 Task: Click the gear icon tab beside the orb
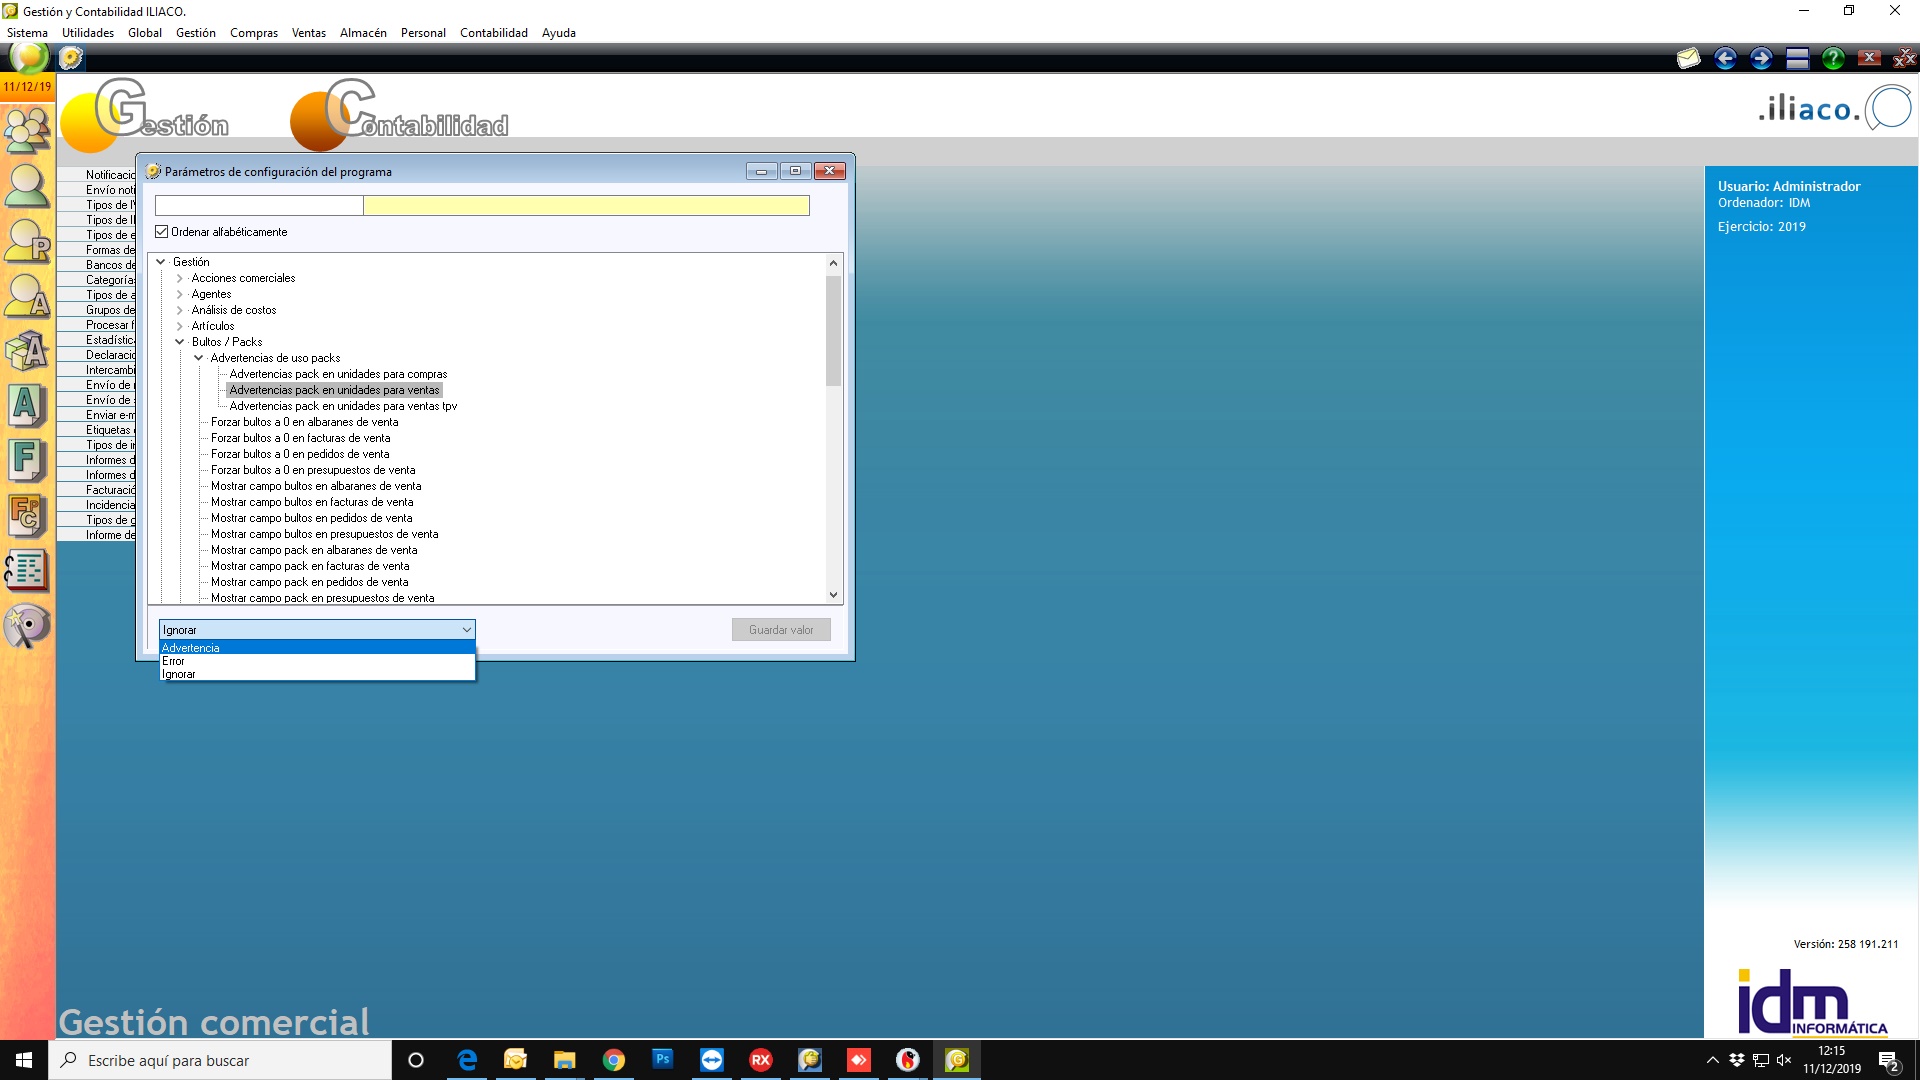(71, 58)
